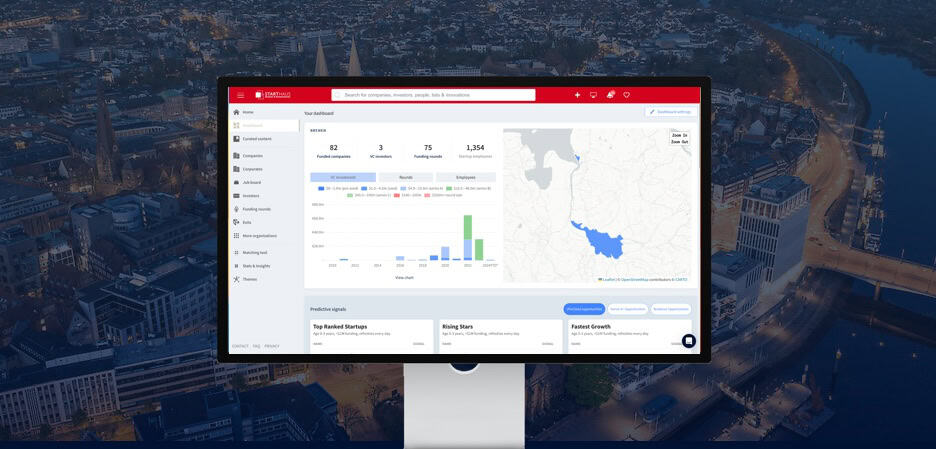Click the Starthaus logo
Image resolution: width=936 pixels, height=449 pixels.
coord(273,95)
